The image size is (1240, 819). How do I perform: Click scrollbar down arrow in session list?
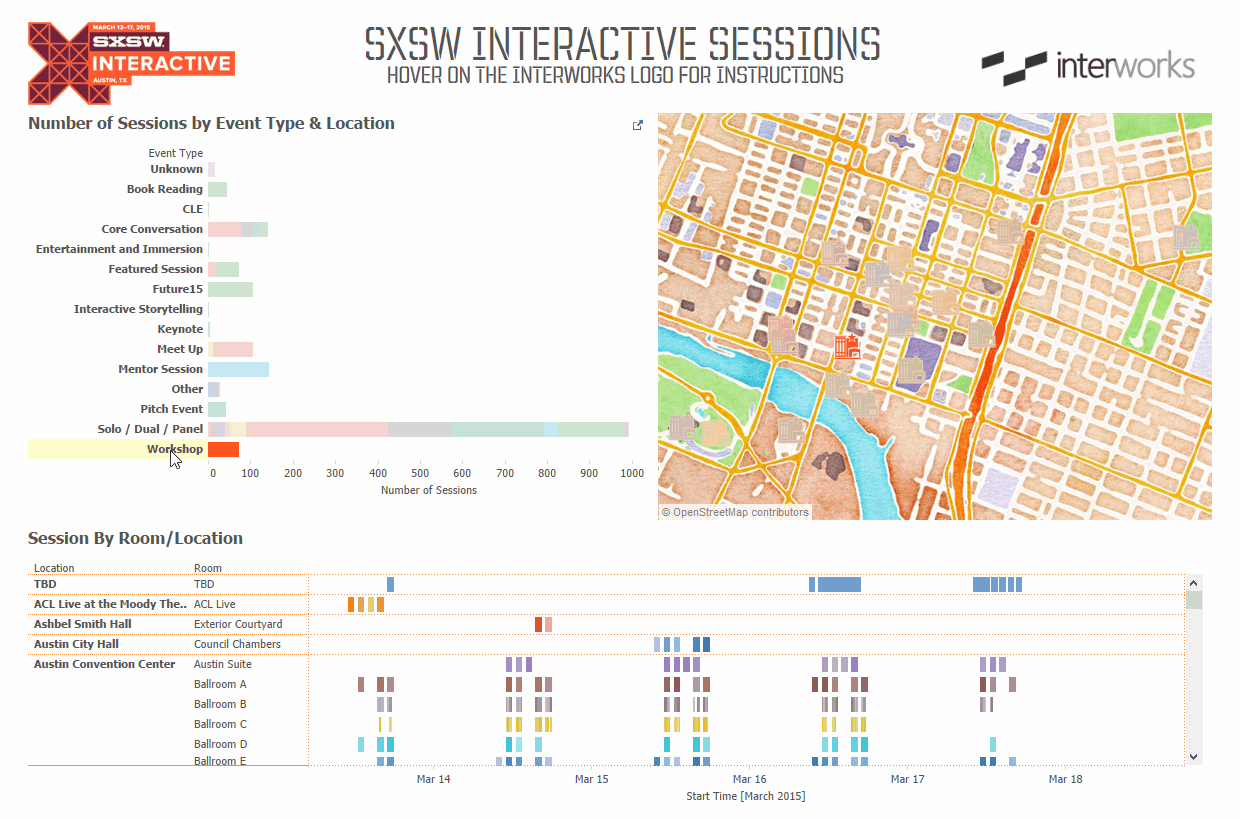(1193, 757)
